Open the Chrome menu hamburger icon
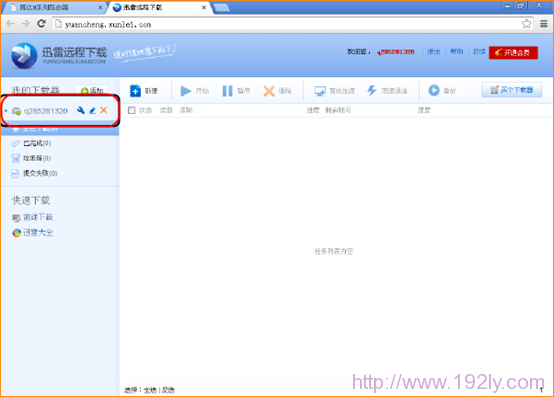The image size is (554, 397). point(544,24)
